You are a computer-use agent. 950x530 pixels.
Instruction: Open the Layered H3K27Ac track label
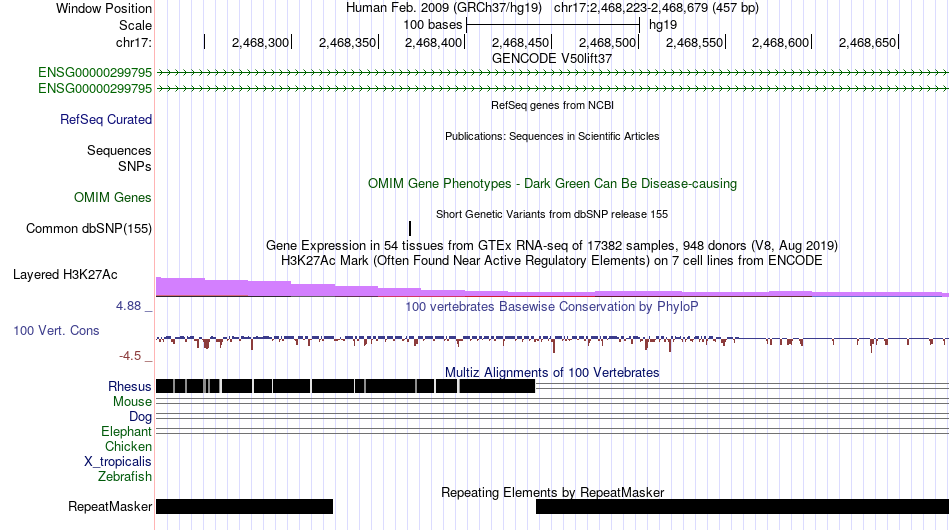pos(65,274)
